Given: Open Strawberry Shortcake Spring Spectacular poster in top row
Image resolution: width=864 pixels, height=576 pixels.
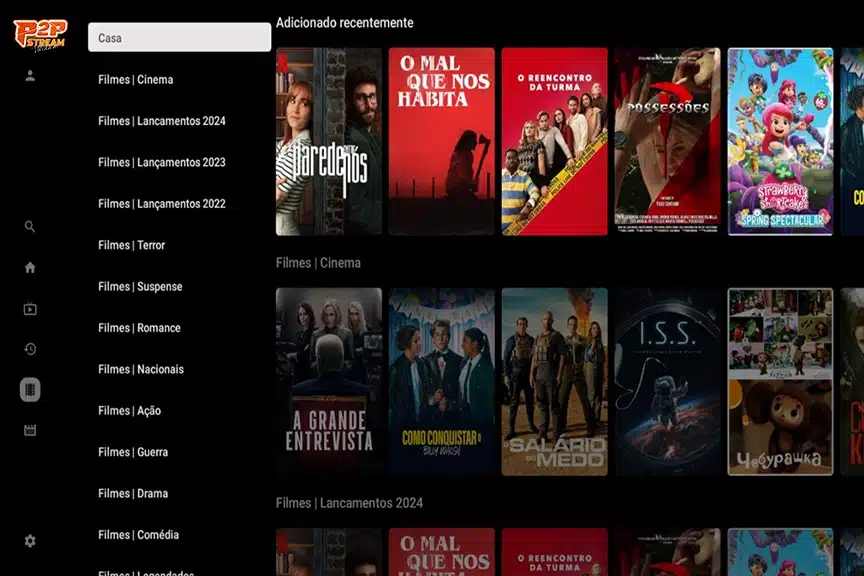Looking at the screenshot, I should click(780, 142).
